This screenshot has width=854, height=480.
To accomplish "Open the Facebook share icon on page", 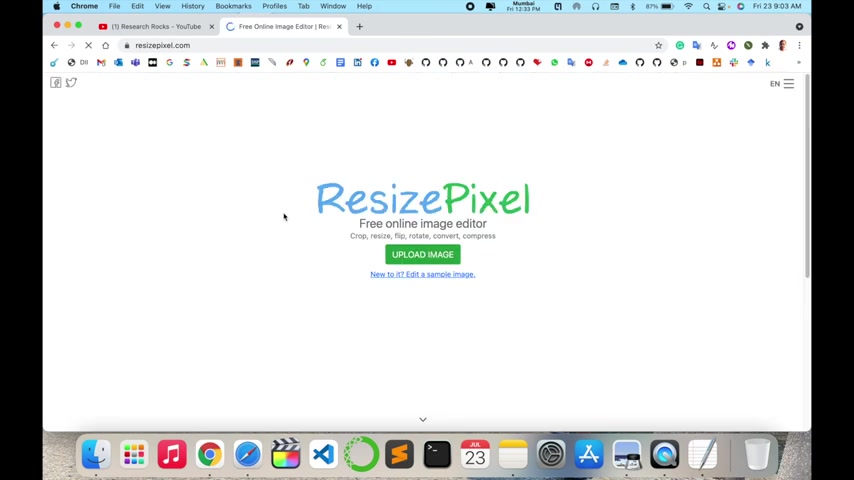I will 56,82.
